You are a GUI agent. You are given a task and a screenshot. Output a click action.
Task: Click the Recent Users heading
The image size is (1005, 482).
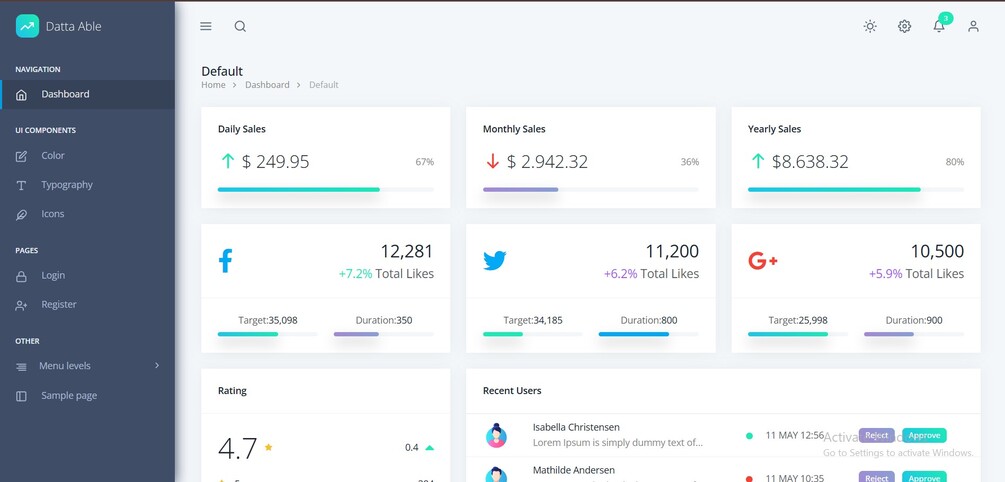pos(512,390)
